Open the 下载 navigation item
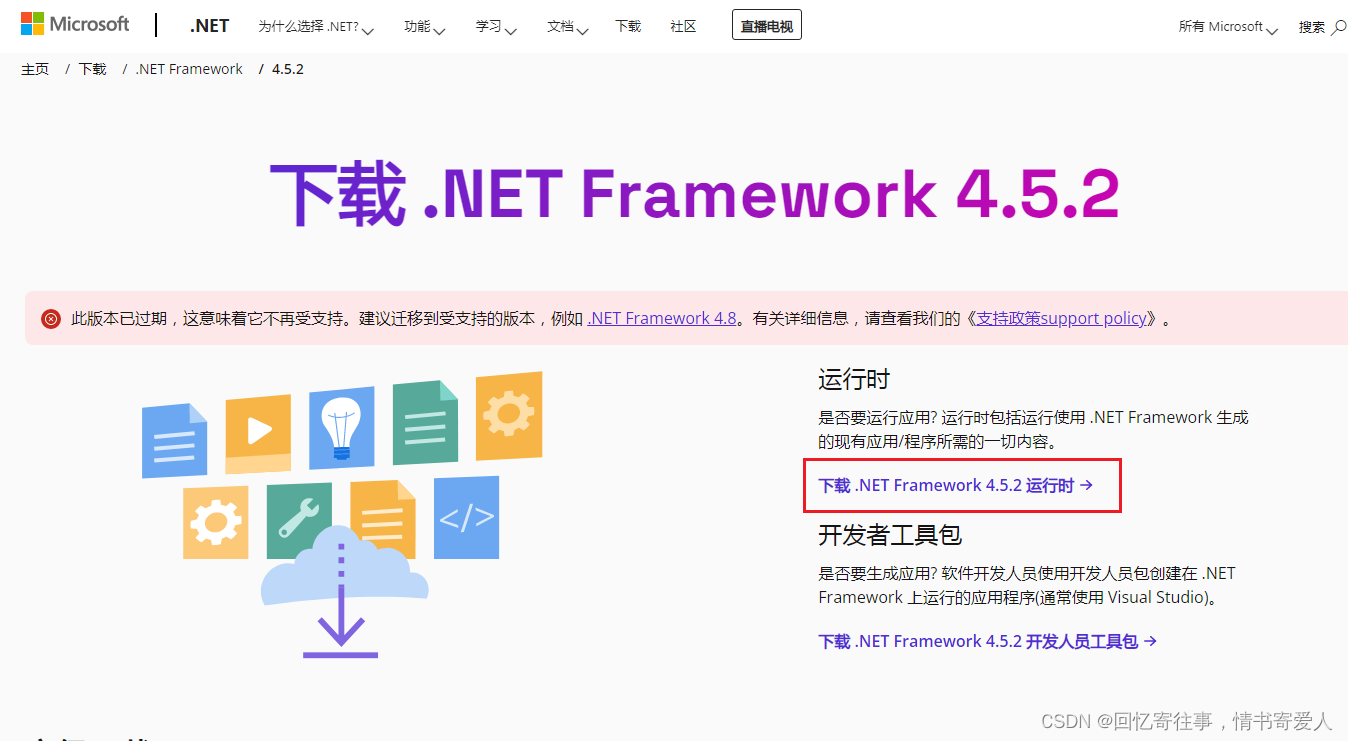This screenshot has height=741, width=1348. coord(628,27)
